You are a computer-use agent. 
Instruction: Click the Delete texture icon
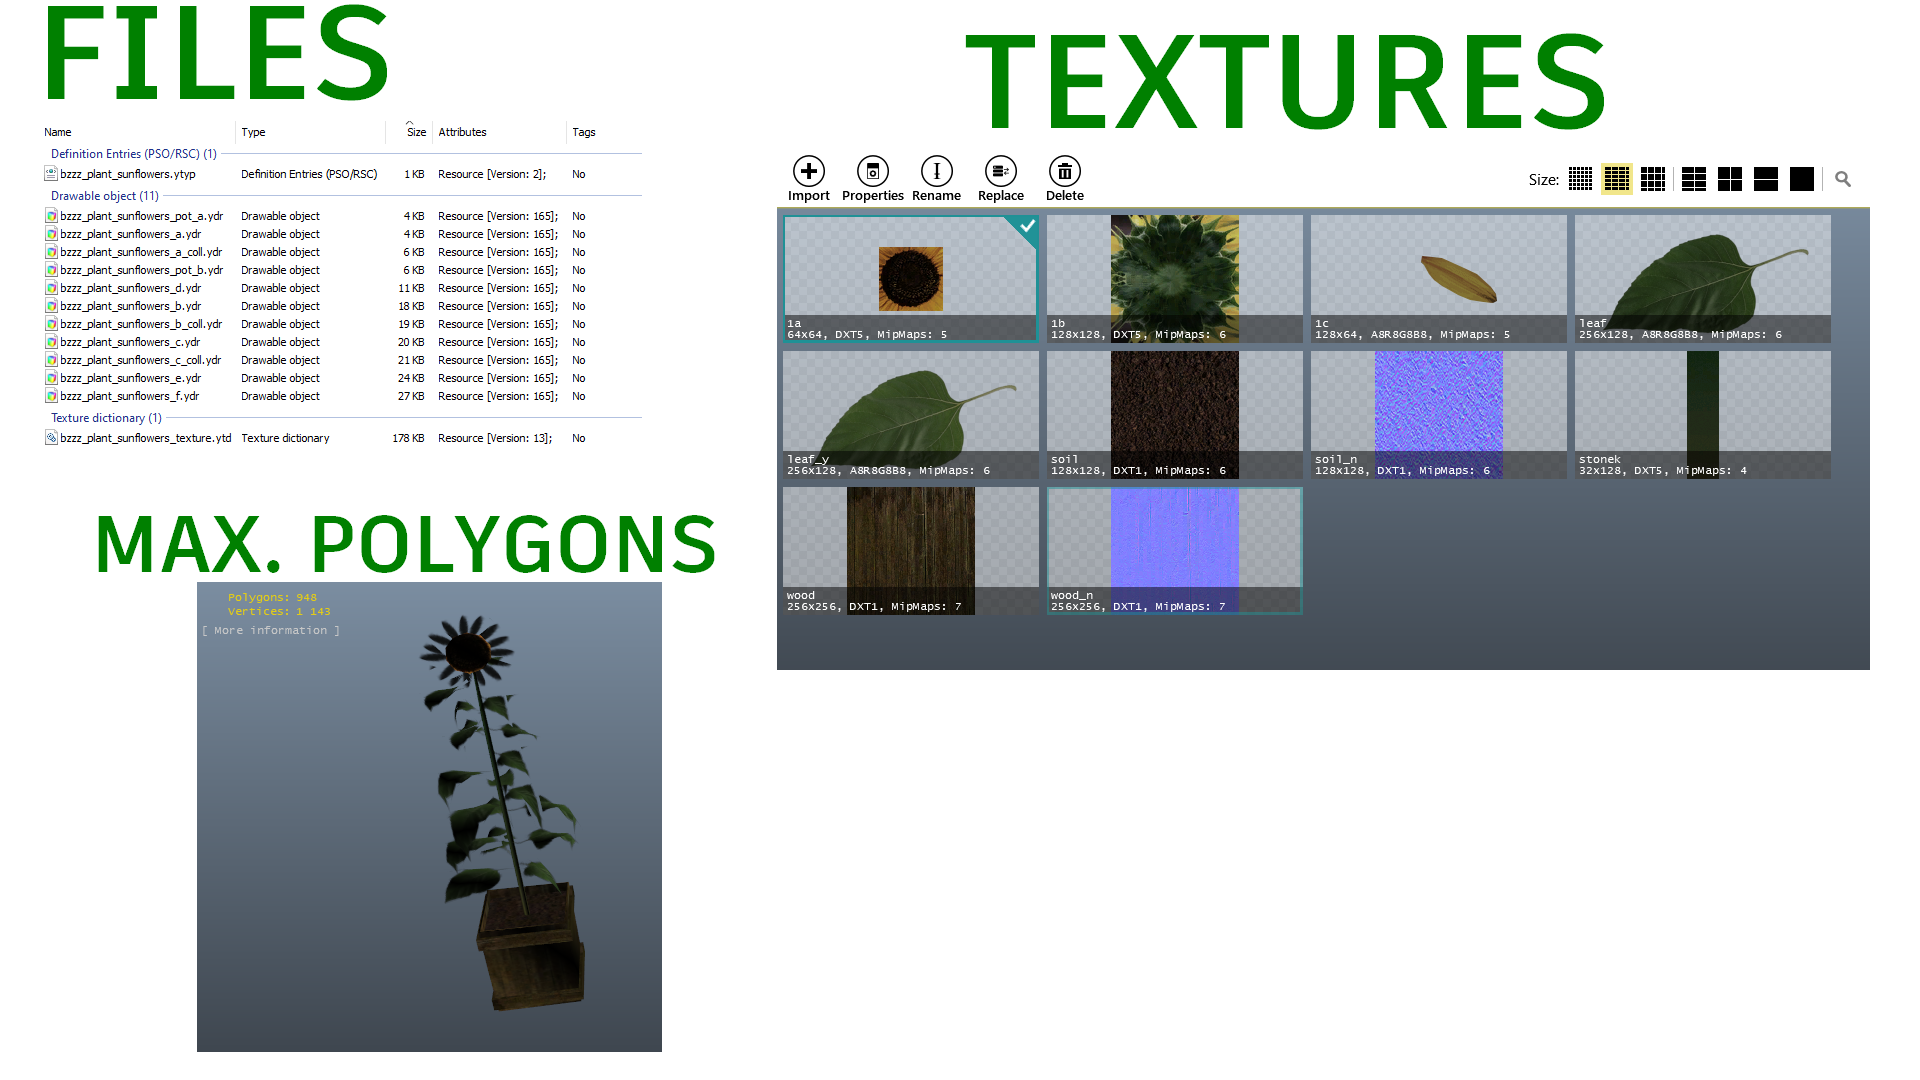1064,172
